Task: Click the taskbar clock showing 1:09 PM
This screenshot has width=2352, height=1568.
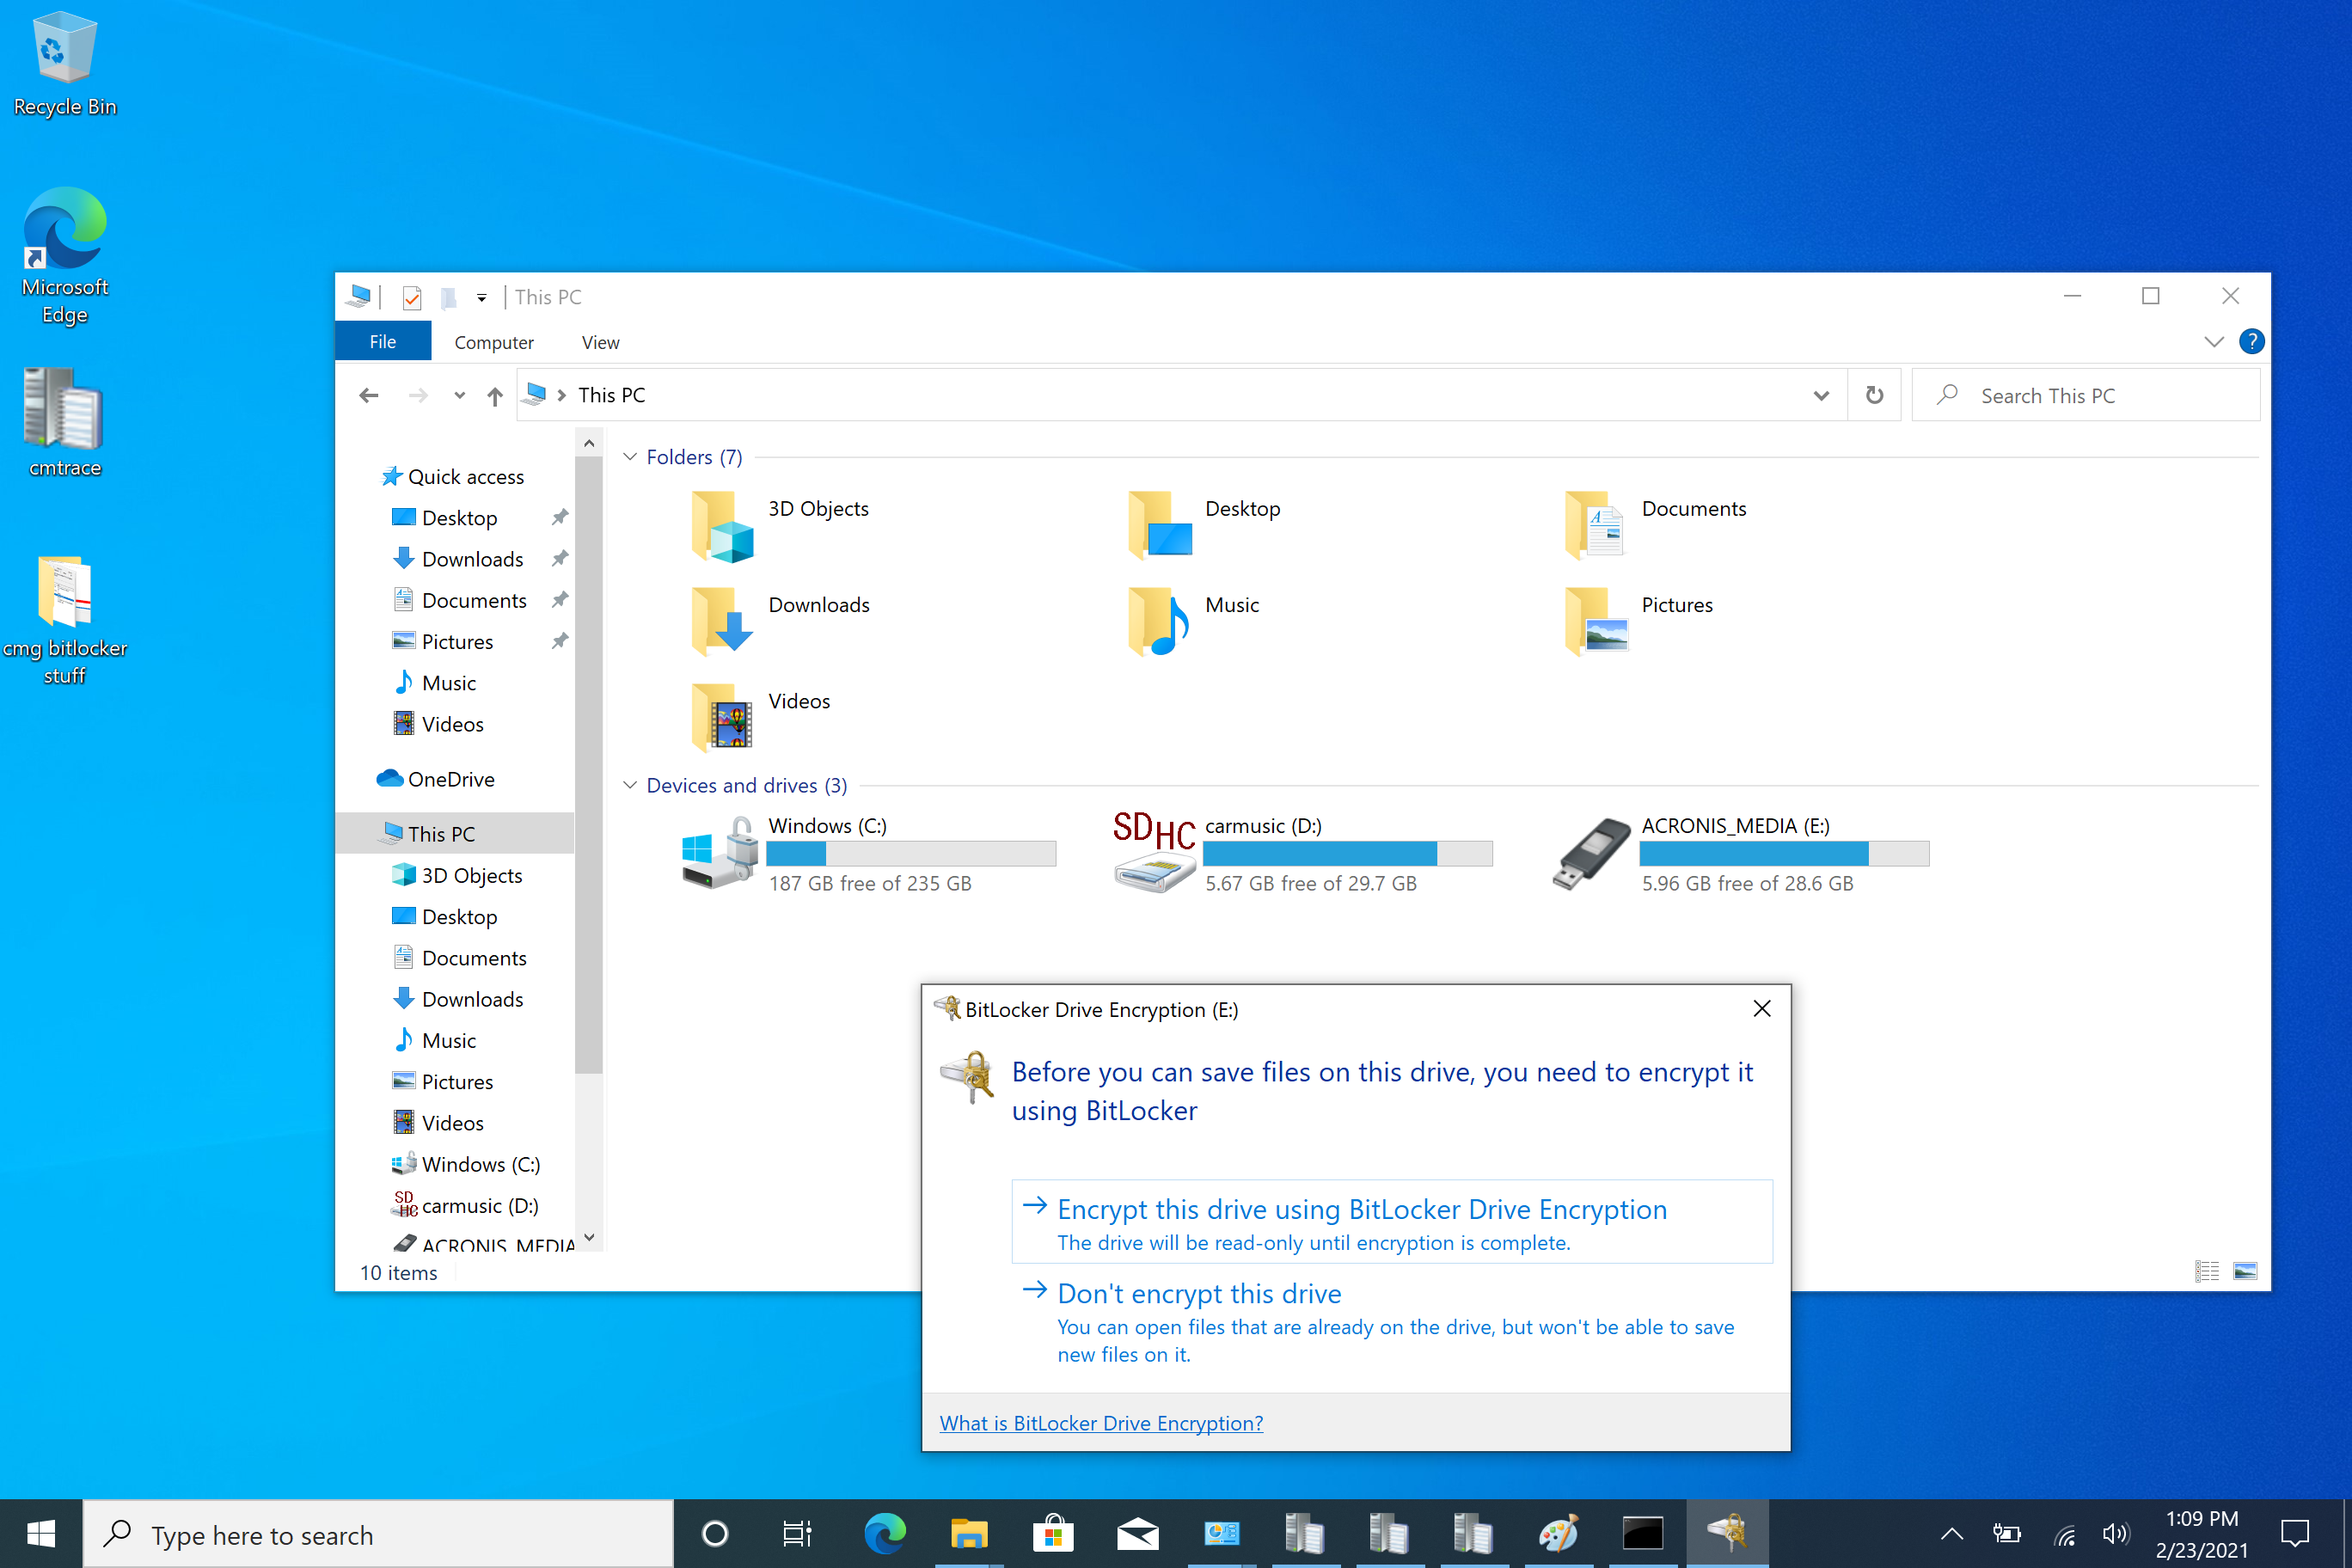Action: (2201, 1533)
